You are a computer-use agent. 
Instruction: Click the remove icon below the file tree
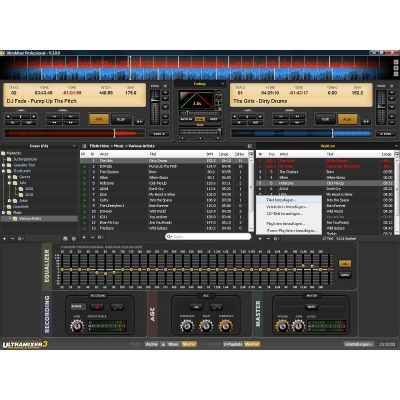pos(13,239)
